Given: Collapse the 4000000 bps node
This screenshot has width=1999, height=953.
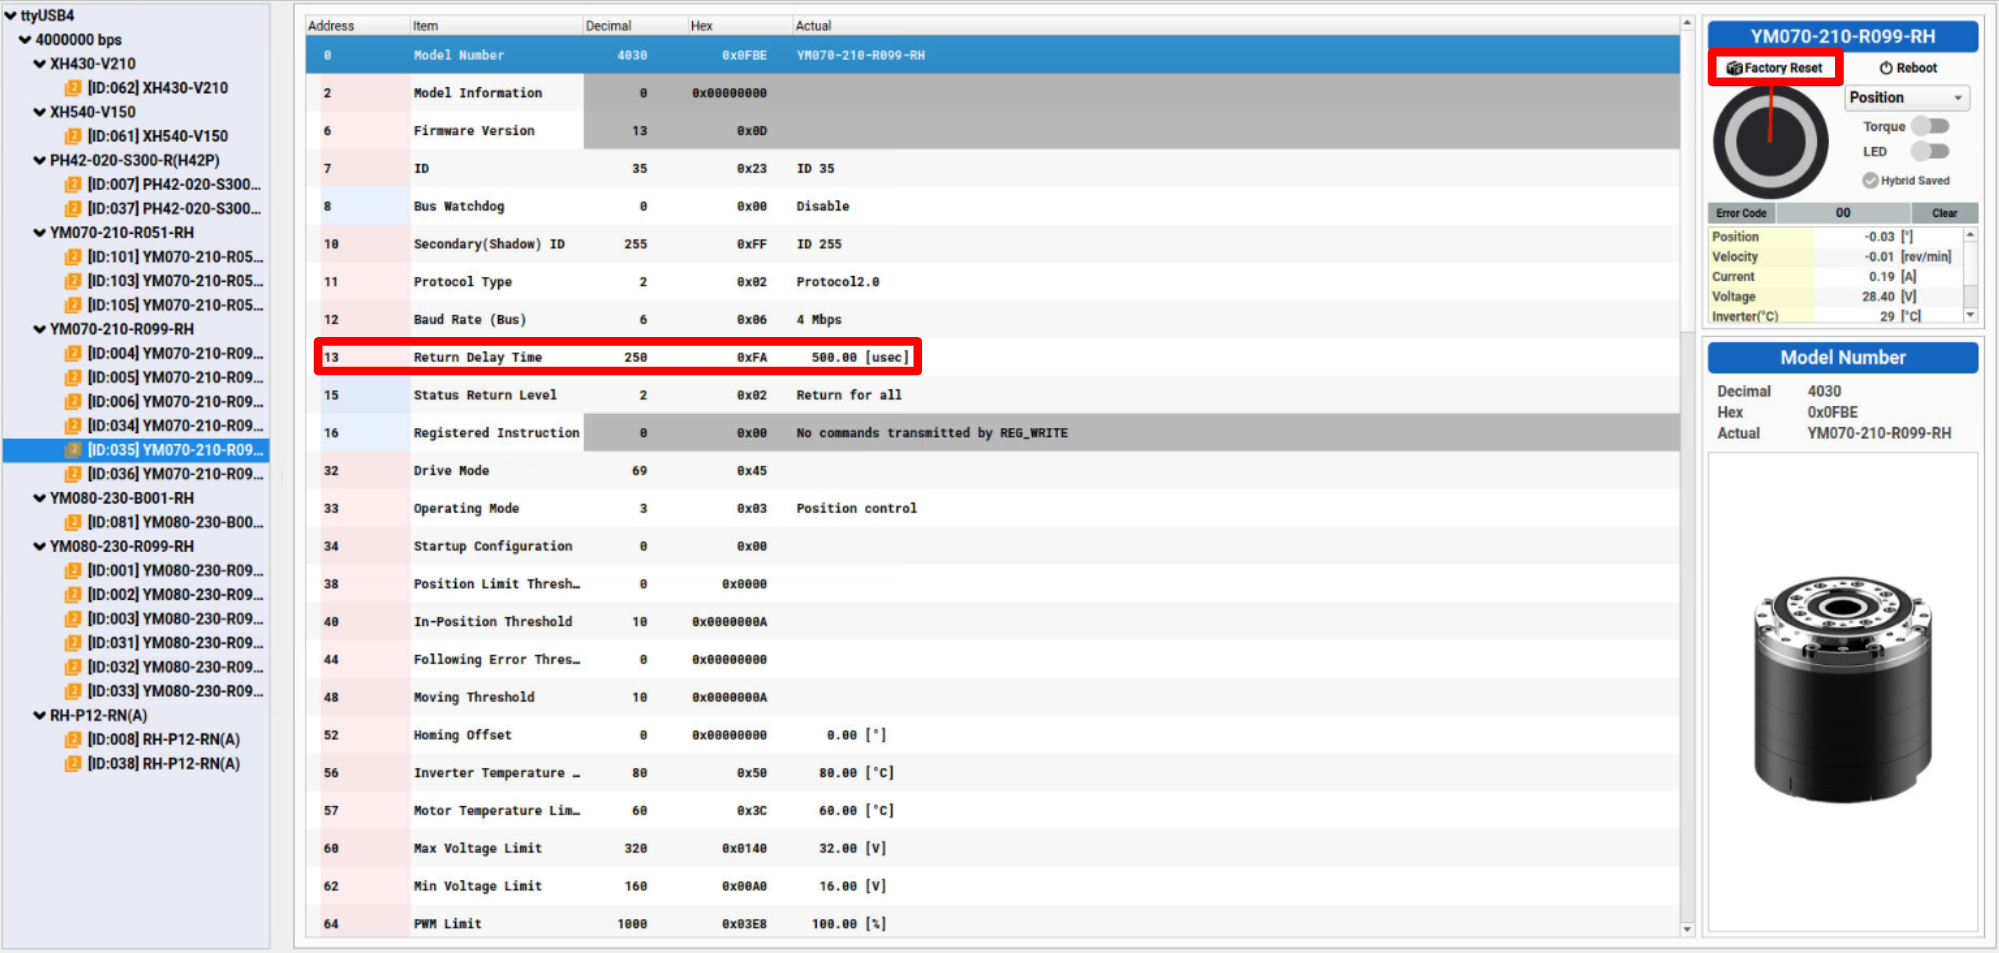Looking at the screenshot, I should pyautogui.click(x=25, y=39).
